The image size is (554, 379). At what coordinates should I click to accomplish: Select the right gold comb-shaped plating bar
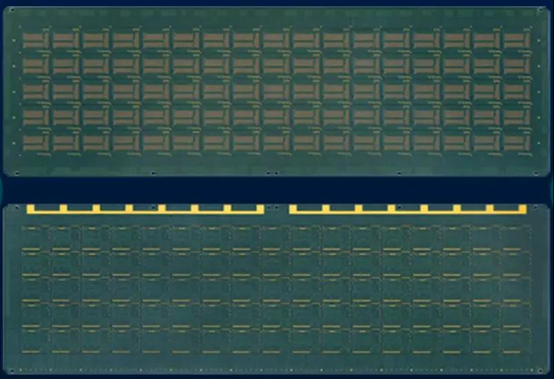(408, 209)
